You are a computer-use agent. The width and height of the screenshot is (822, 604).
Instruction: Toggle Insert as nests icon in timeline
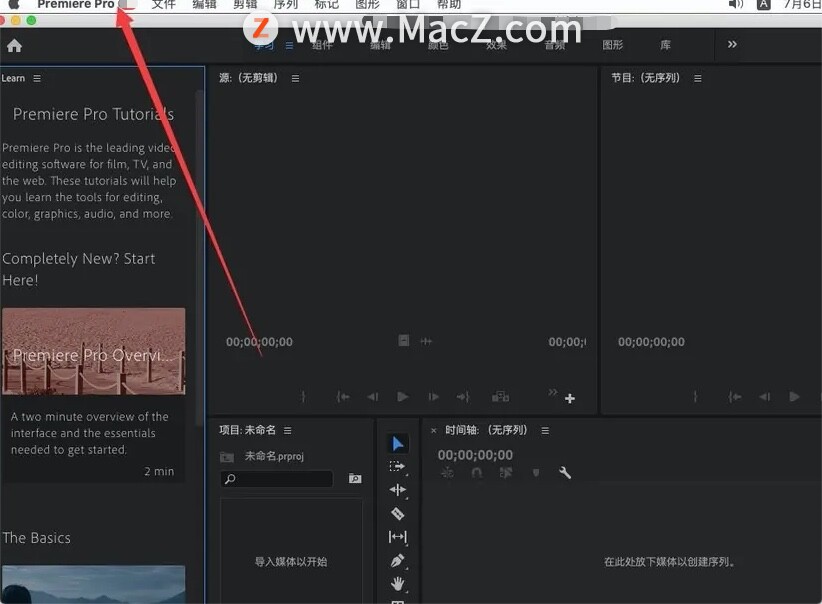click(x=447, y=473)
